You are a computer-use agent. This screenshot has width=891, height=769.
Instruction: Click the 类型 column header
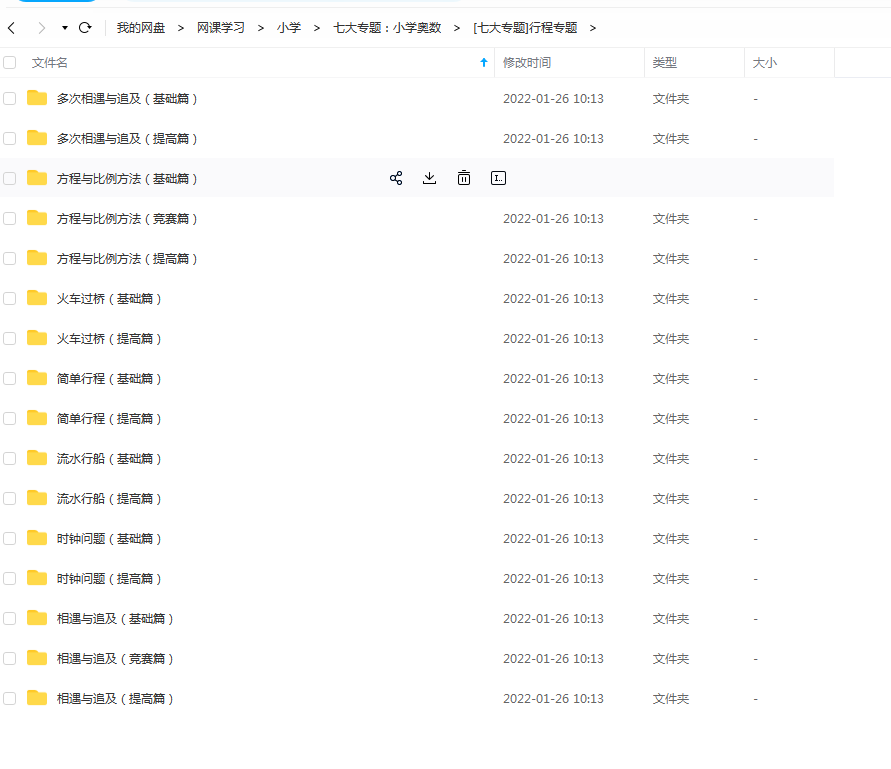click(665, 62)
